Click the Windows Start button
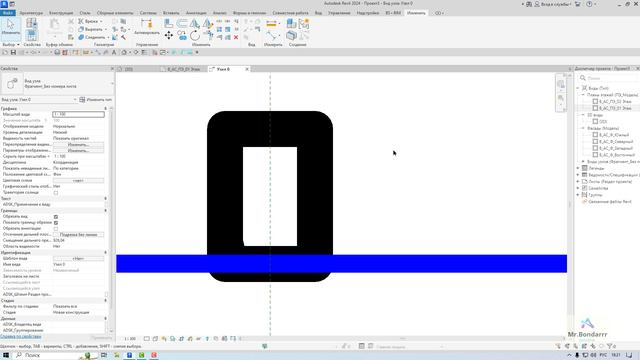This screenshot has height=360, width=640. [x=6, y=356]
